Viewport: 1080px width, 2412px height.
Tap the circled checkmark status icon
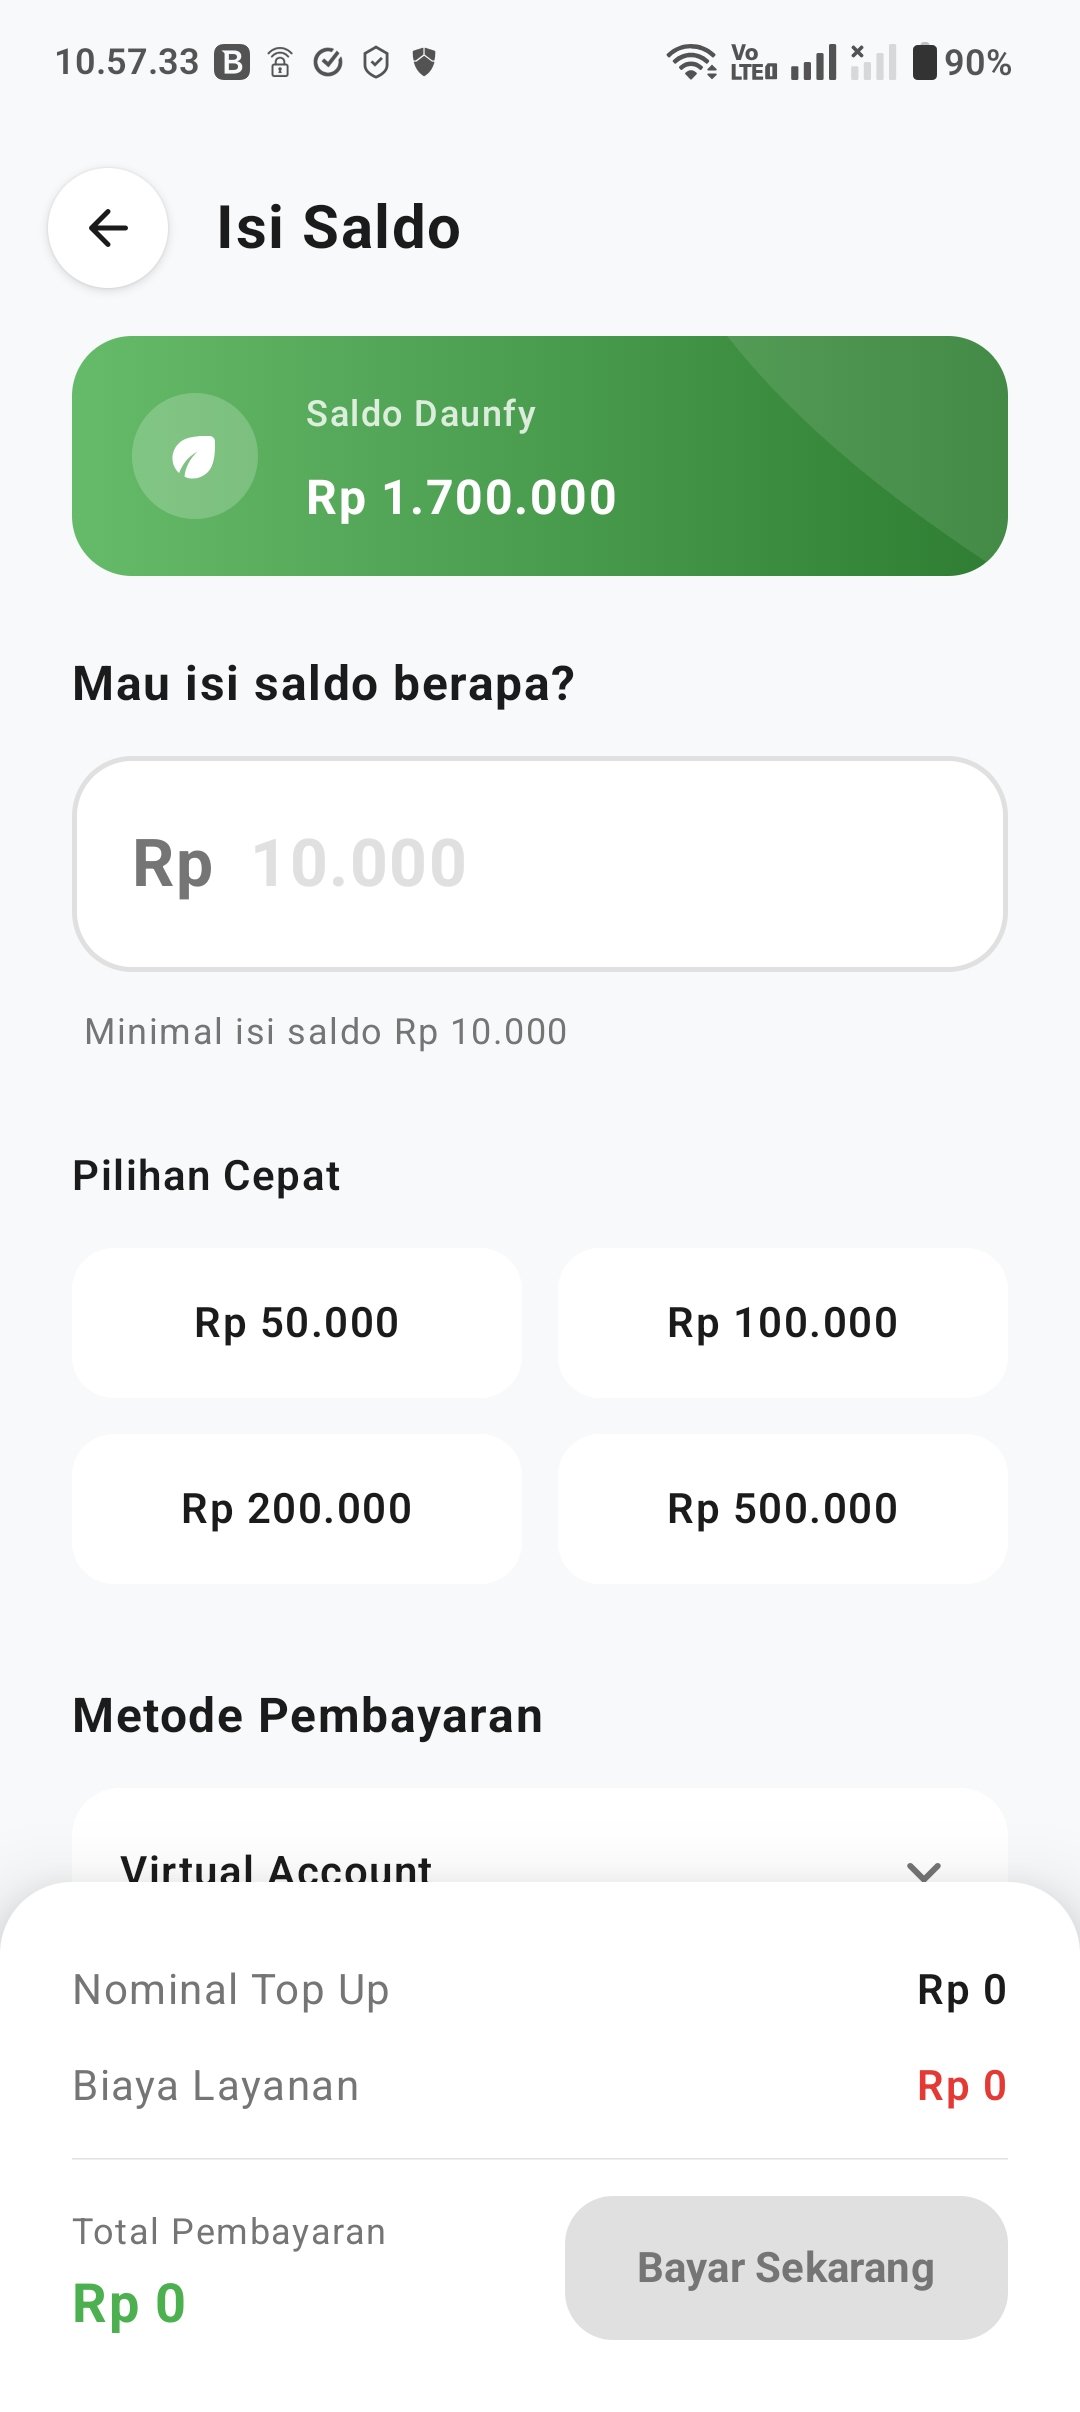(x=328, y=62)
